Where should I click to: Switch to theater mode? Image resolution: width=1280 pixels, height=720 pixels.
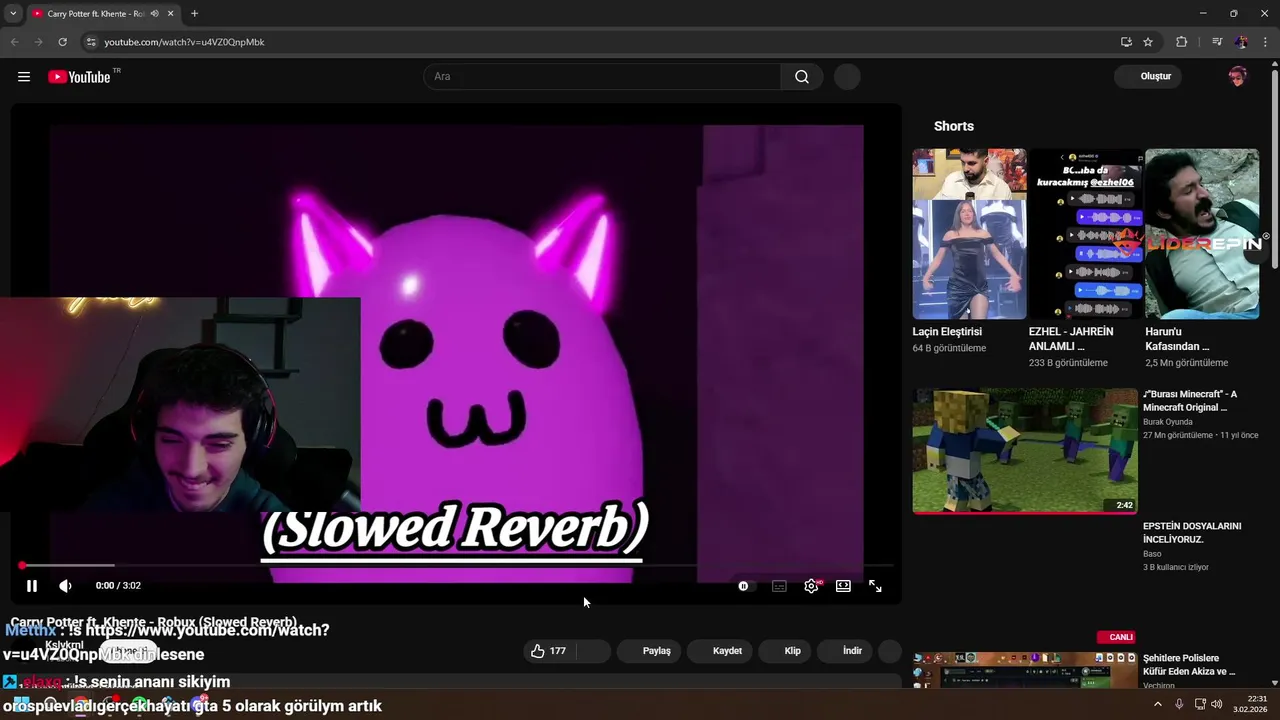pos(843,586)
